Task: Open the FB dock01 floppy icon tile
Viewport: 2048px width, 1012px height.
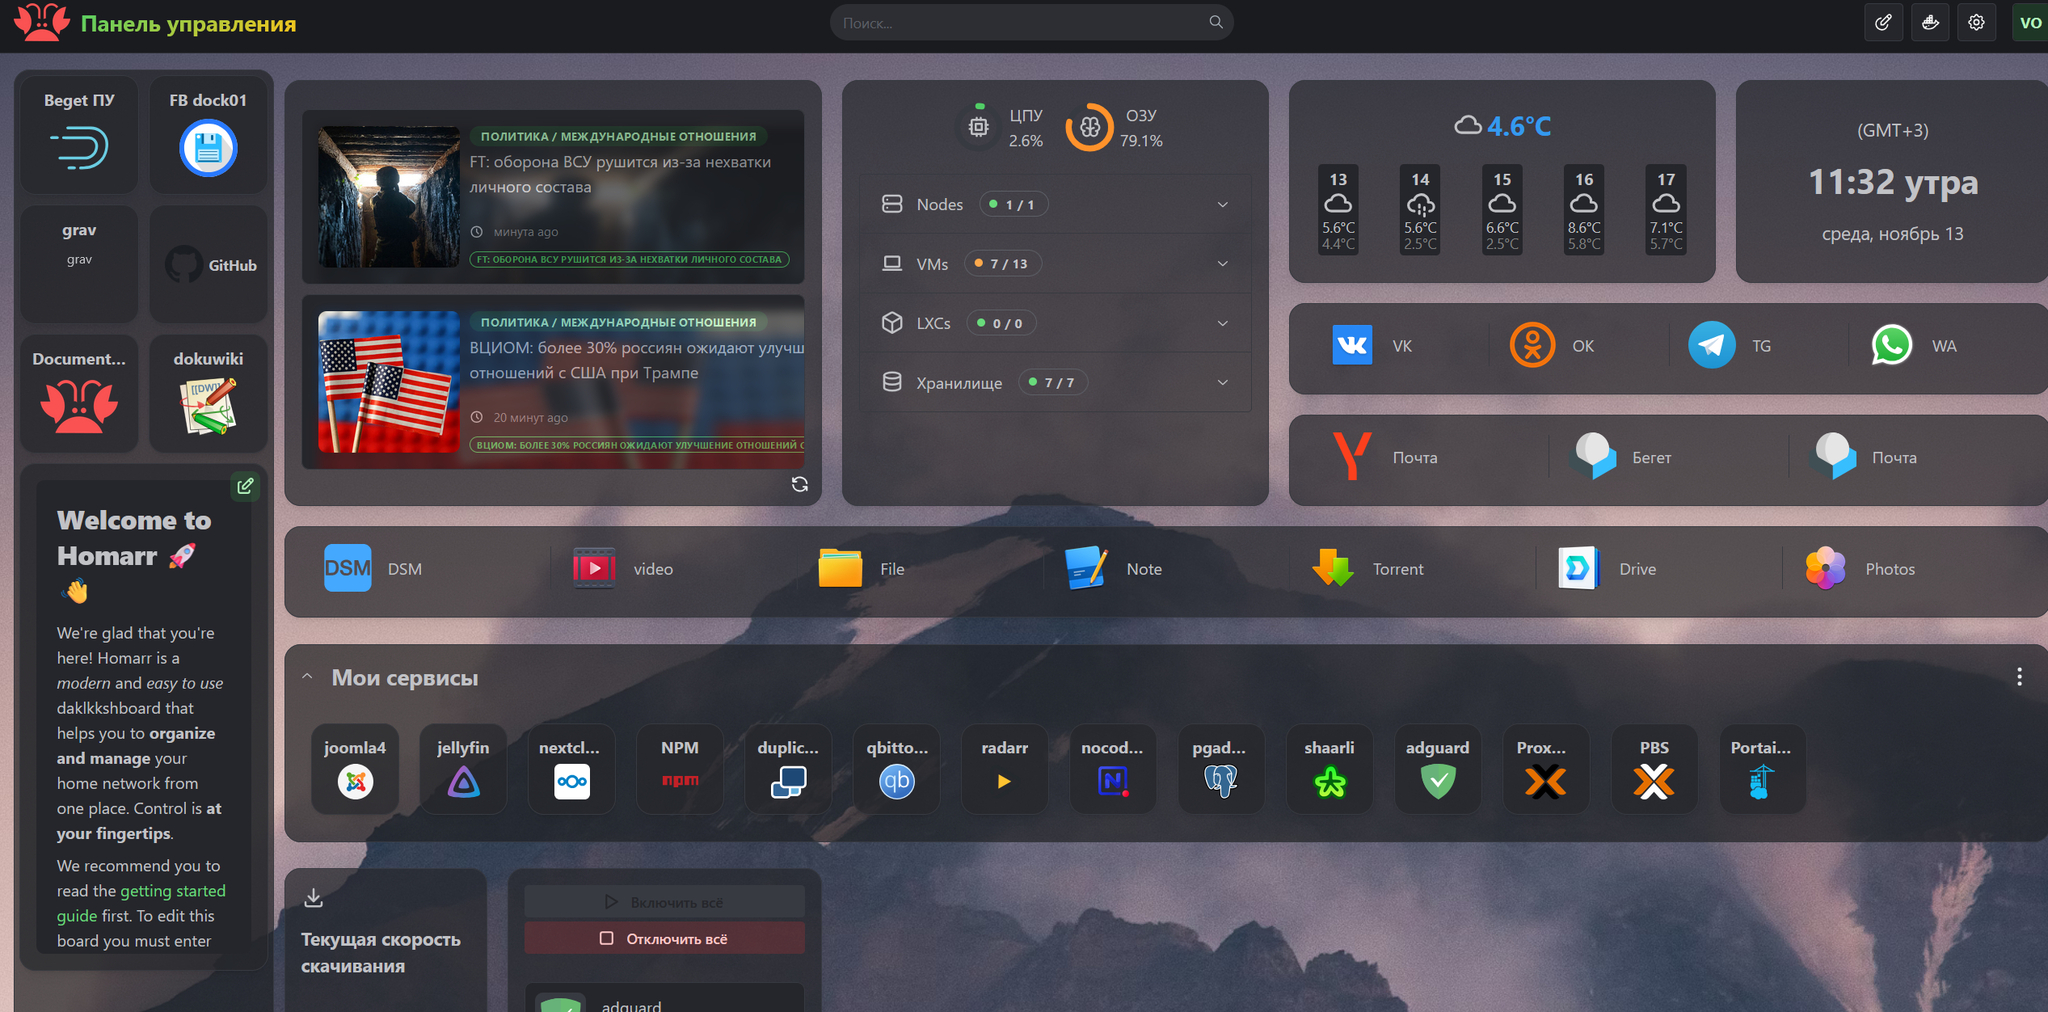Action: tap(208, 135)
